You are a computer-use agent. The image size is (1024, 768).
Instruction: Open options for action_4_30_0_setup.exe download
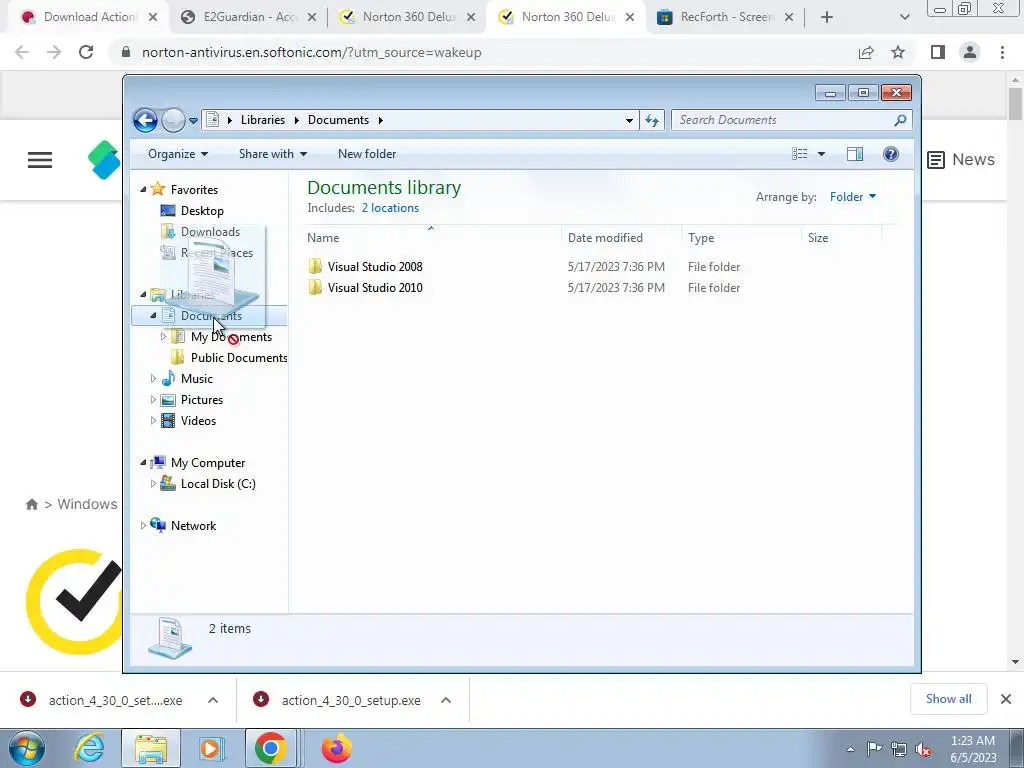point(446,700)
